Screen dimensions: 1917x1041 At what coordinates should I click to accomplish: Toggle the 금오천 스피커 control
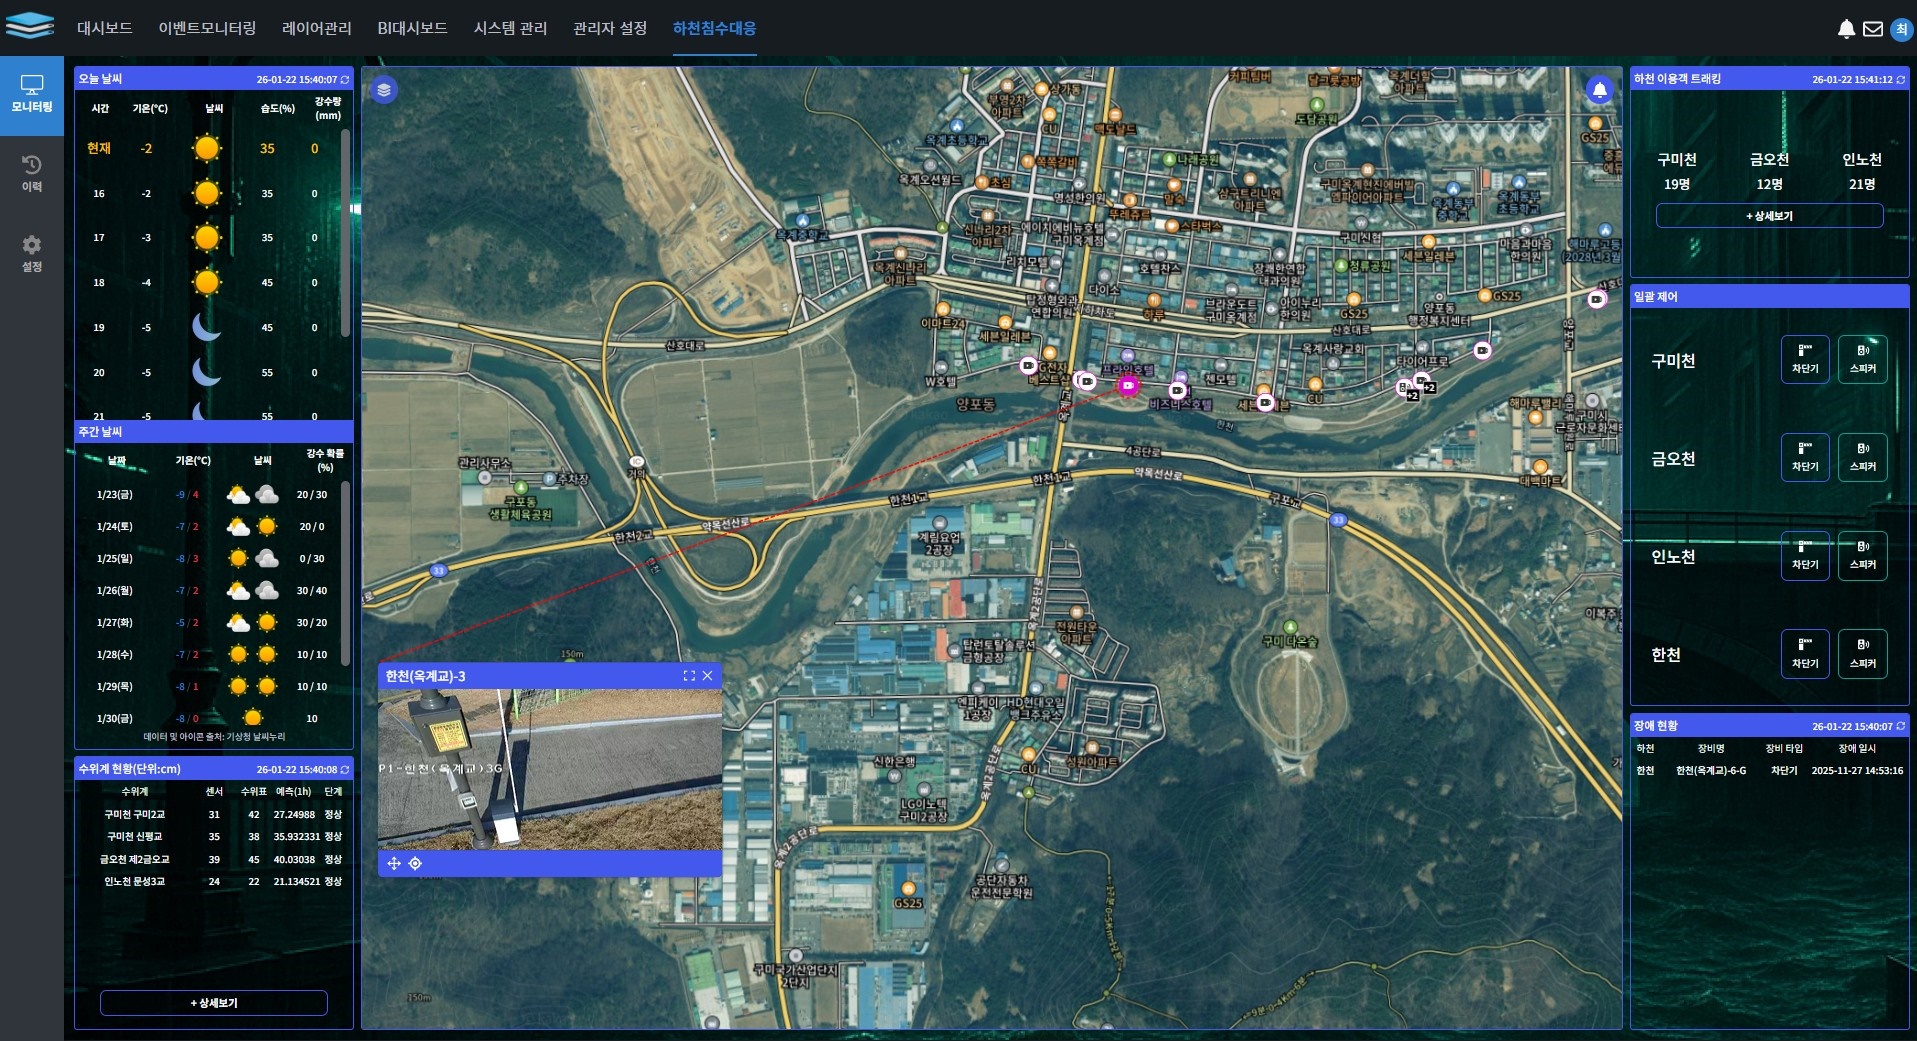click(x=1862, y=457)
